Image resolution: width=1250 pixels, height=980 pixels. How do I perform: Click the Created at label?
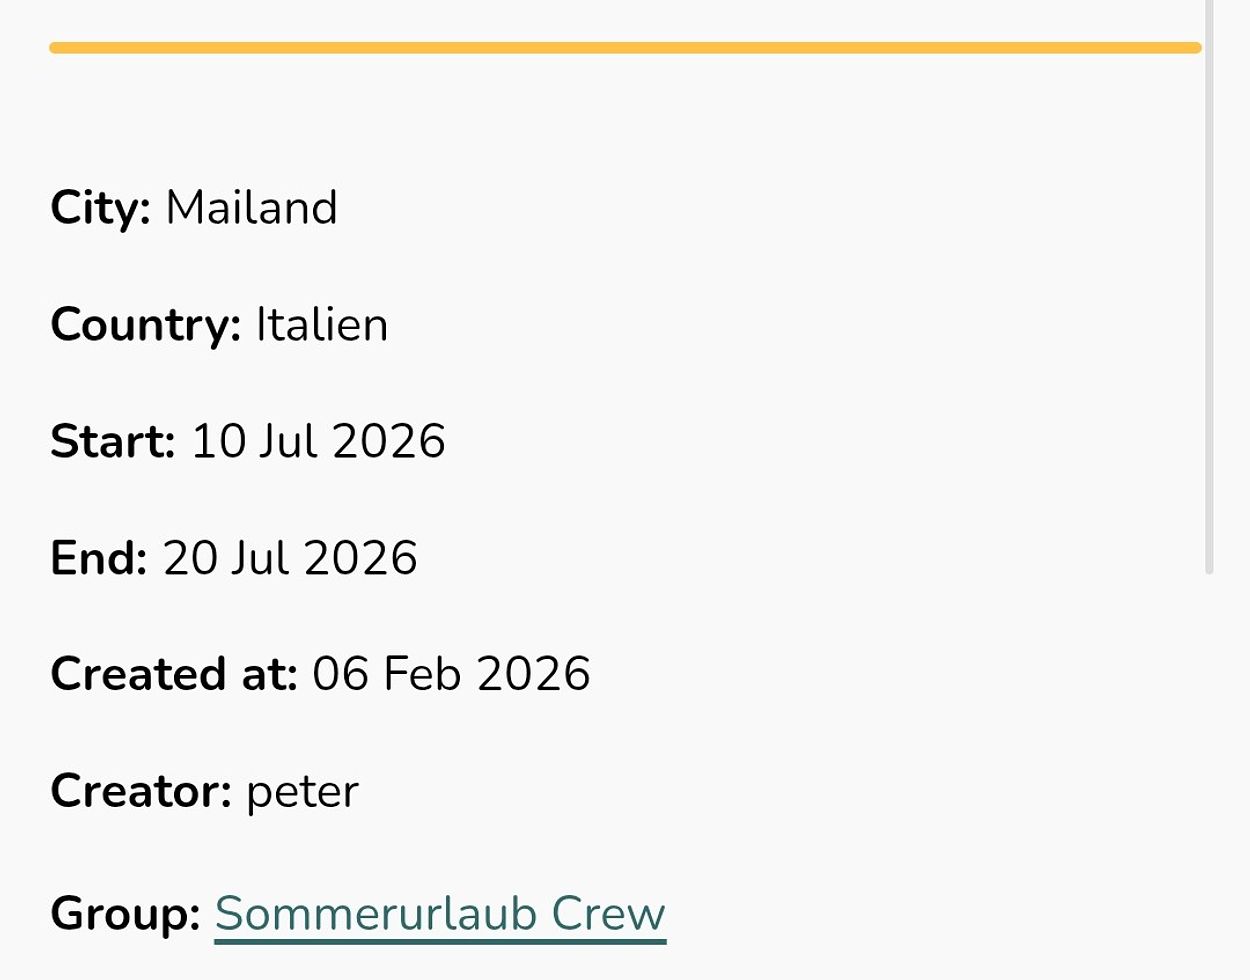(174, 674)
